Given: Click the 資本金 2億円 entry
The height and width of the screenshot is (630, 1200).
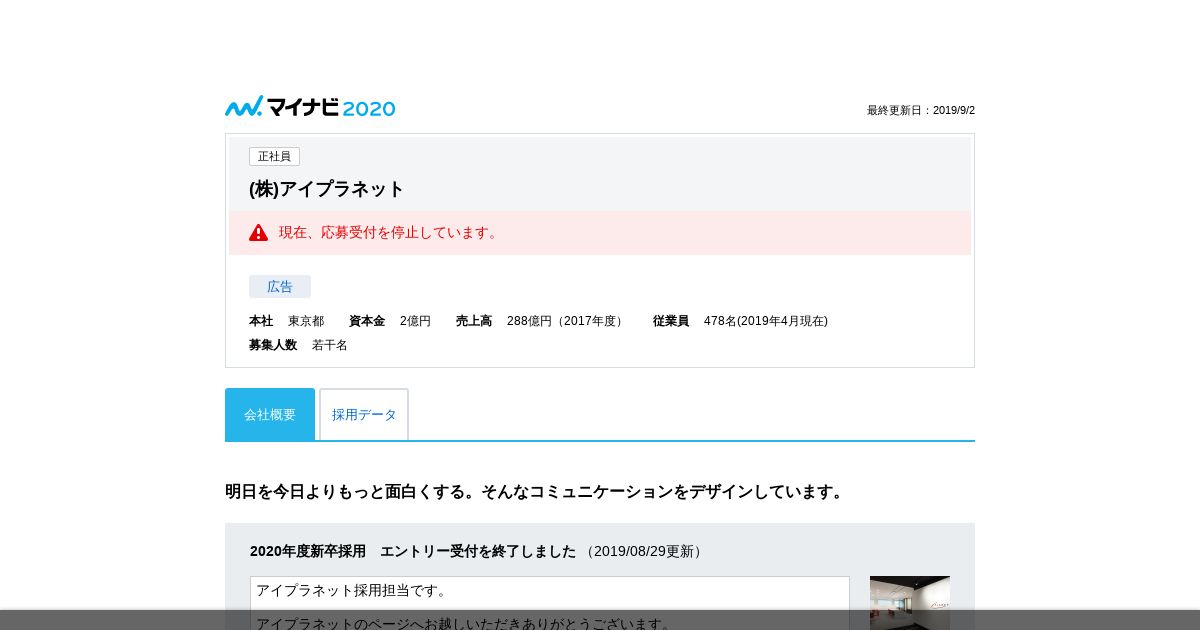Looking at the screenshot, I should coord(390,321).
